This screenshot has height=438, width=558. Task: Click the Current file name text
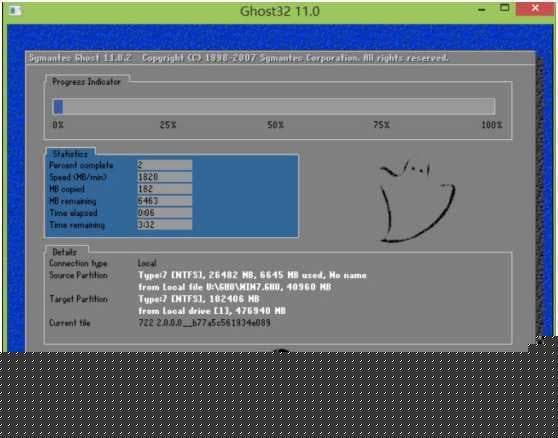[x=204, y=323]
